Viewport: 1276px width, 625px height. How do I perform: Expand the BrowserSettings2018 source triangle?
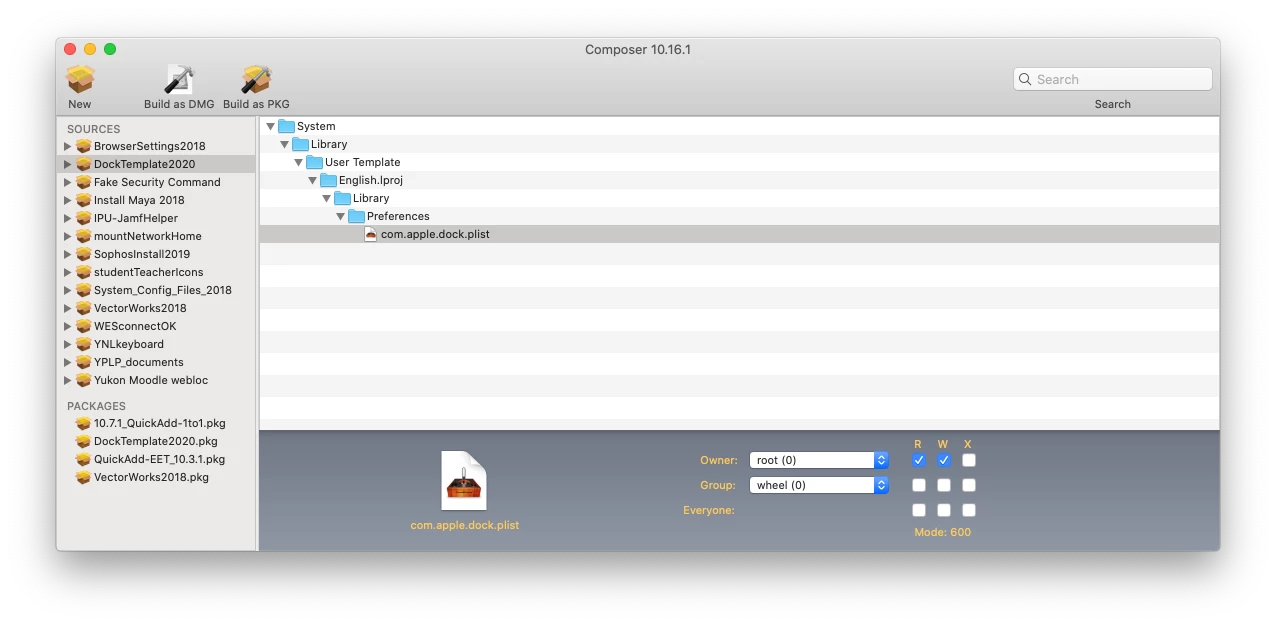68,146
